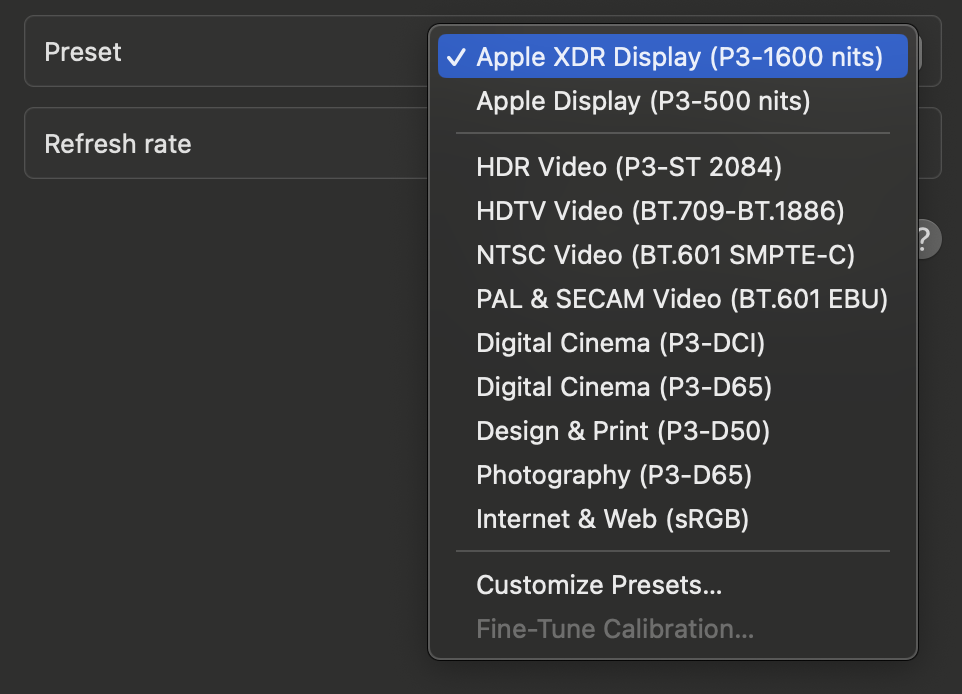Click the Preset label text
Screen dimensions: 962x694
[x=83, y=52]
